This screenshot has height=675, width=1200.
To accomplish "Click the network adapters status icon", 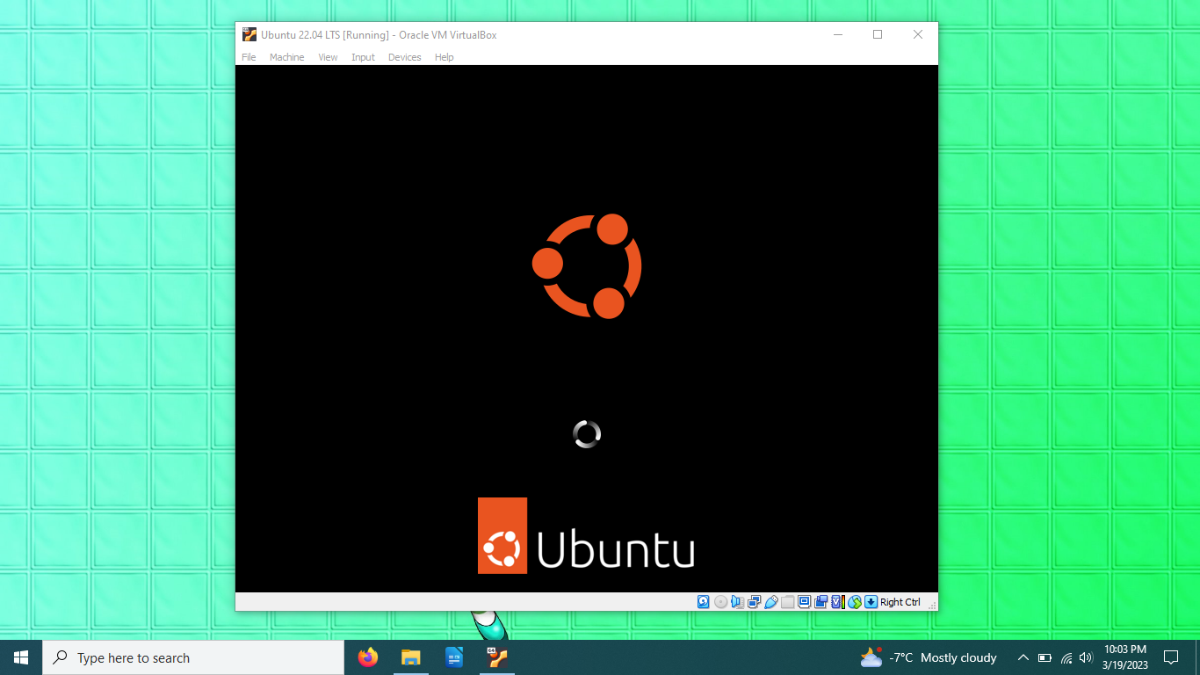I will [x=754, y=602].
